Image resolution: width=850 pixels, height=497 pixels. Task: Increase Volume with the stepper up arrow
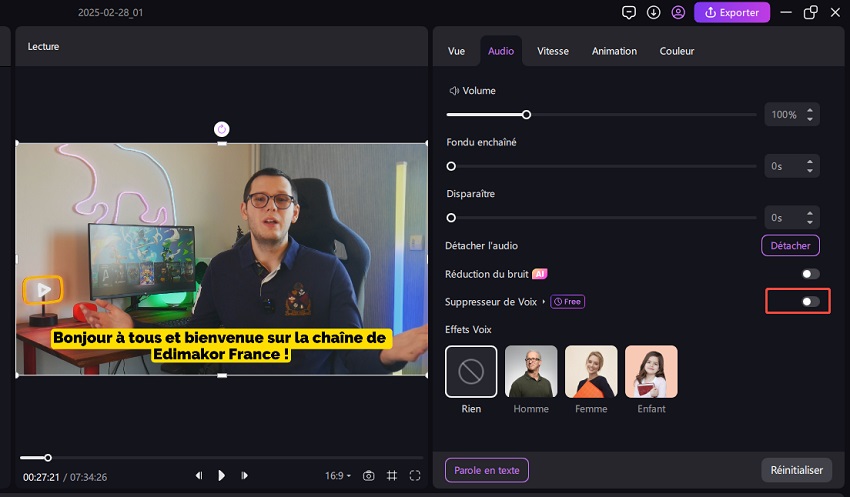click(809, 110)
